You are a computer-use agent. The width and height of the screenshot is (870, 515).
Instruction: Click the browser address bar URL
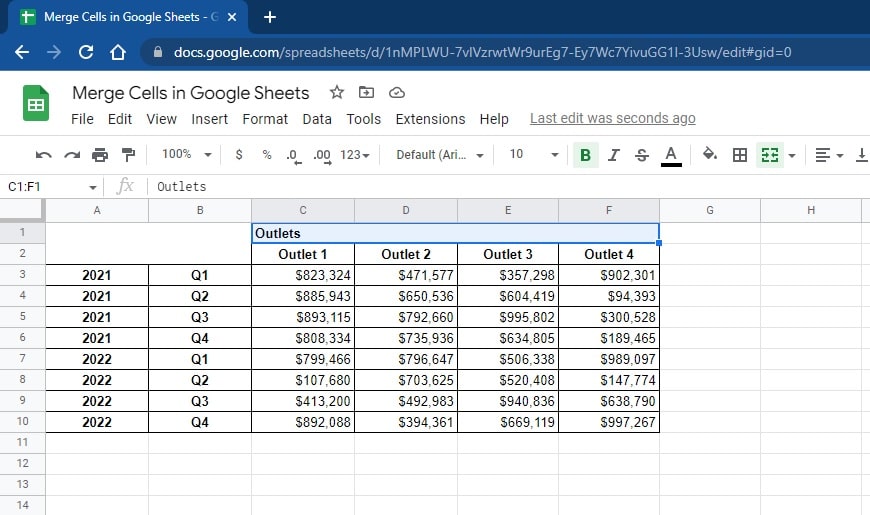point(482,52)
